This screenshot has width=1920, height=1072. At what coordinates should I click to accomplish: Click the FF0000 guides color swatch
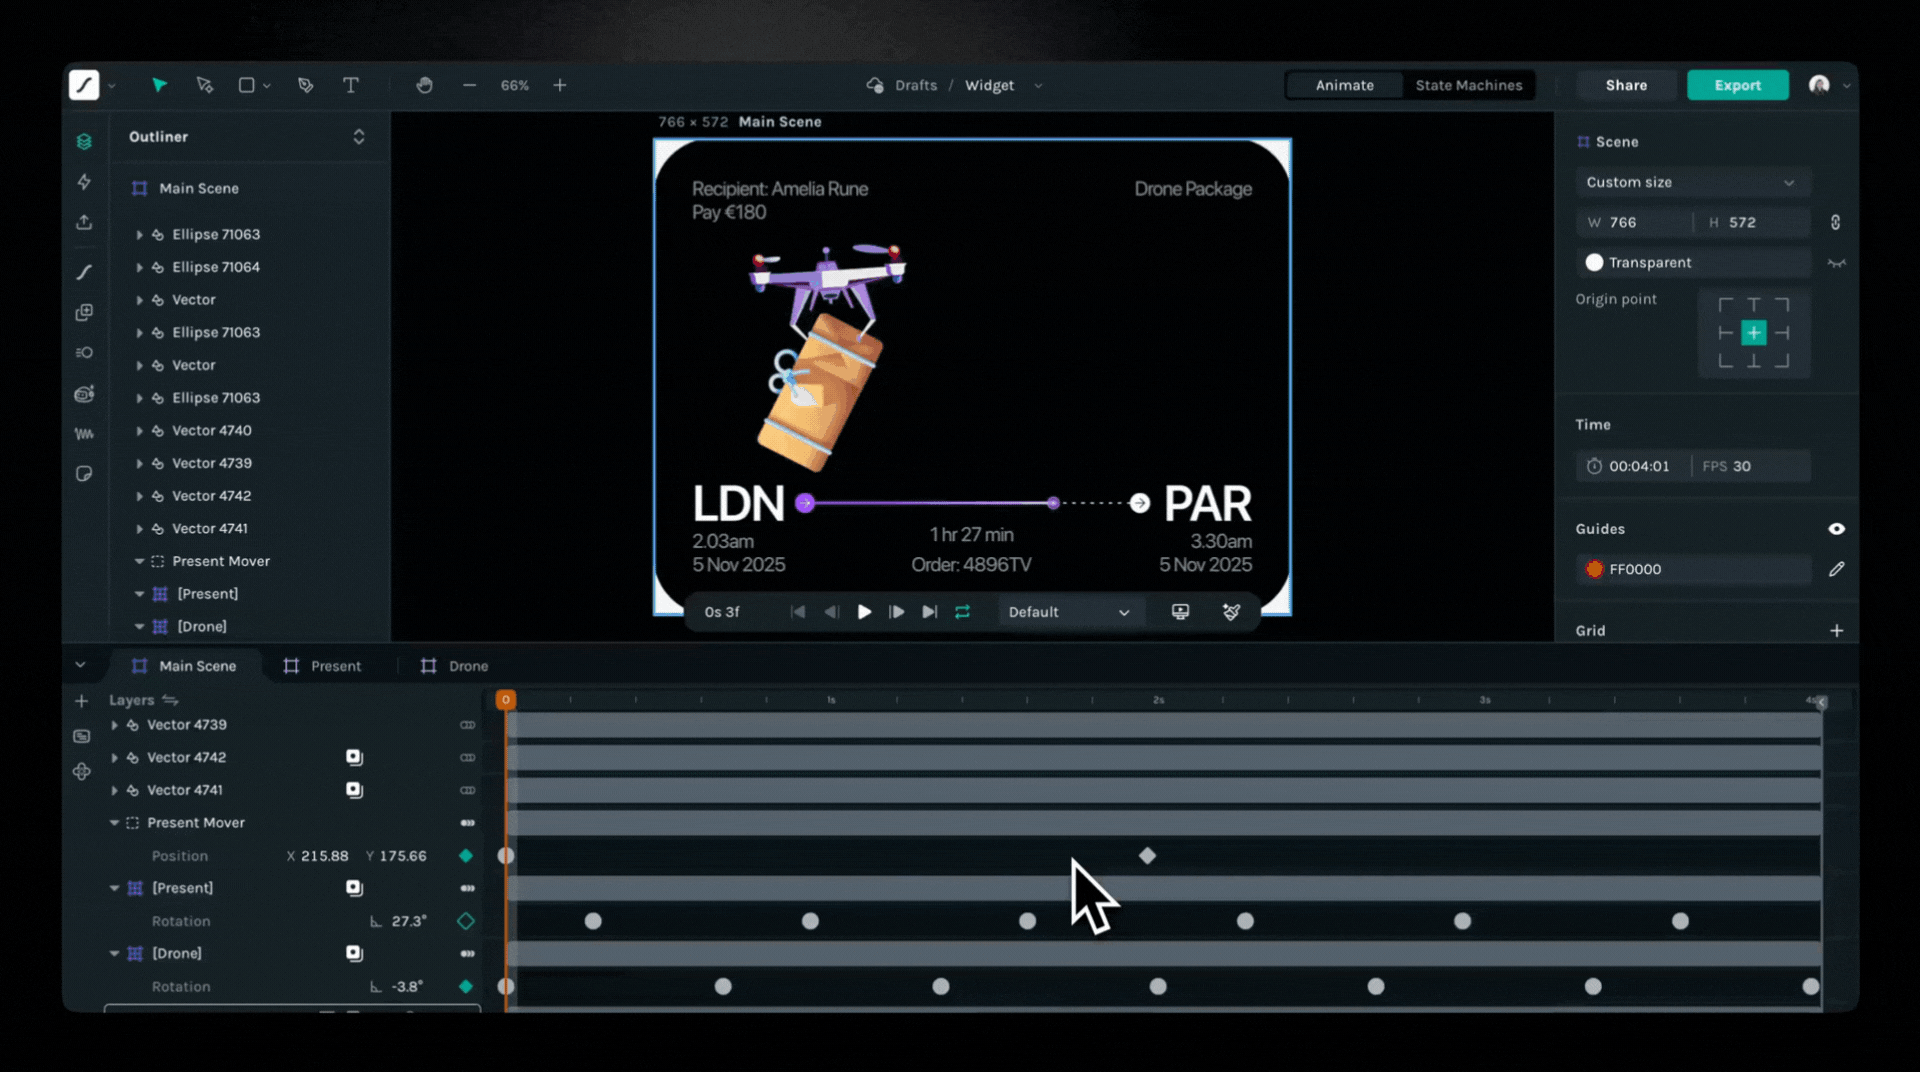click(1594, 569)
